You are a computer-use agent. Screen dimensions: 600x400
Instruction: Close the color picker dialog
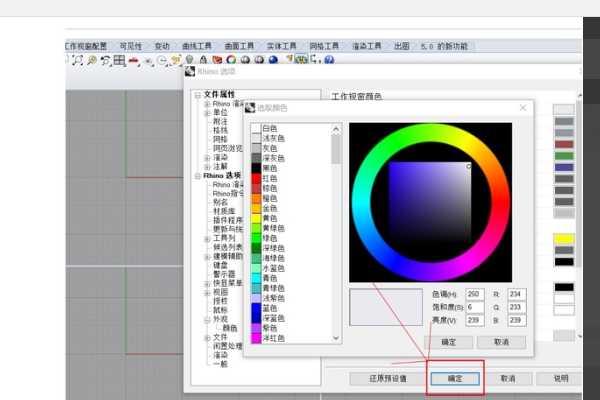(x=523, y=107)
